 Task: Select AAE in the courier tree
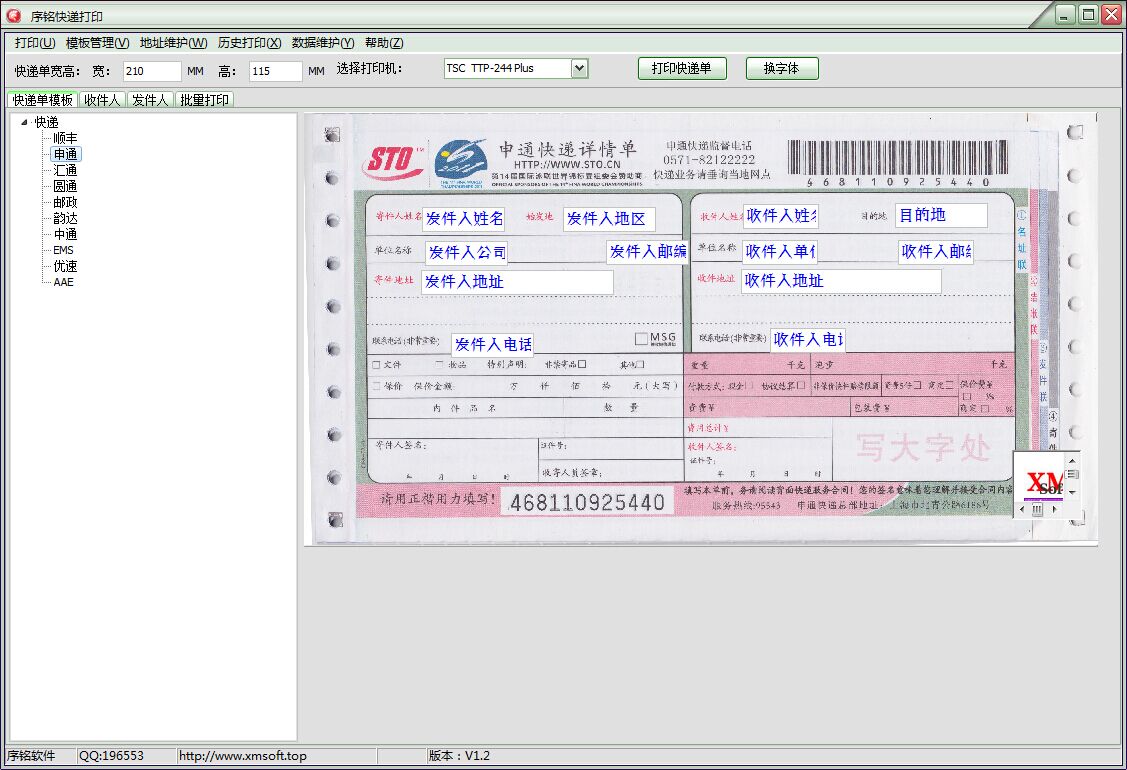pyautogui.click(x=63, y=282)
